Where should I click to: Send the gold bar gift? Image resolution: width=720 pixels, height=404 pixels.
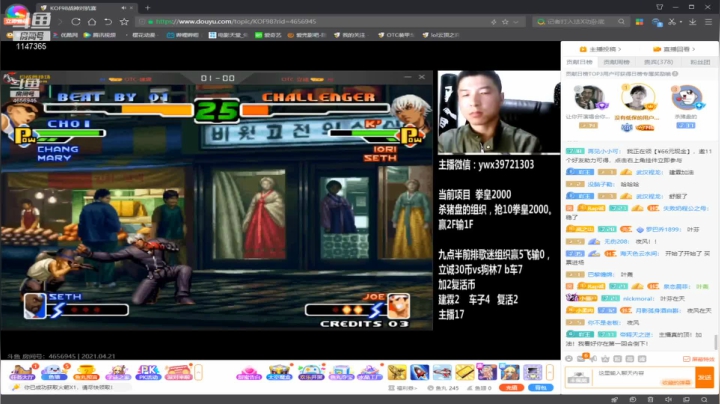point(464,372)
